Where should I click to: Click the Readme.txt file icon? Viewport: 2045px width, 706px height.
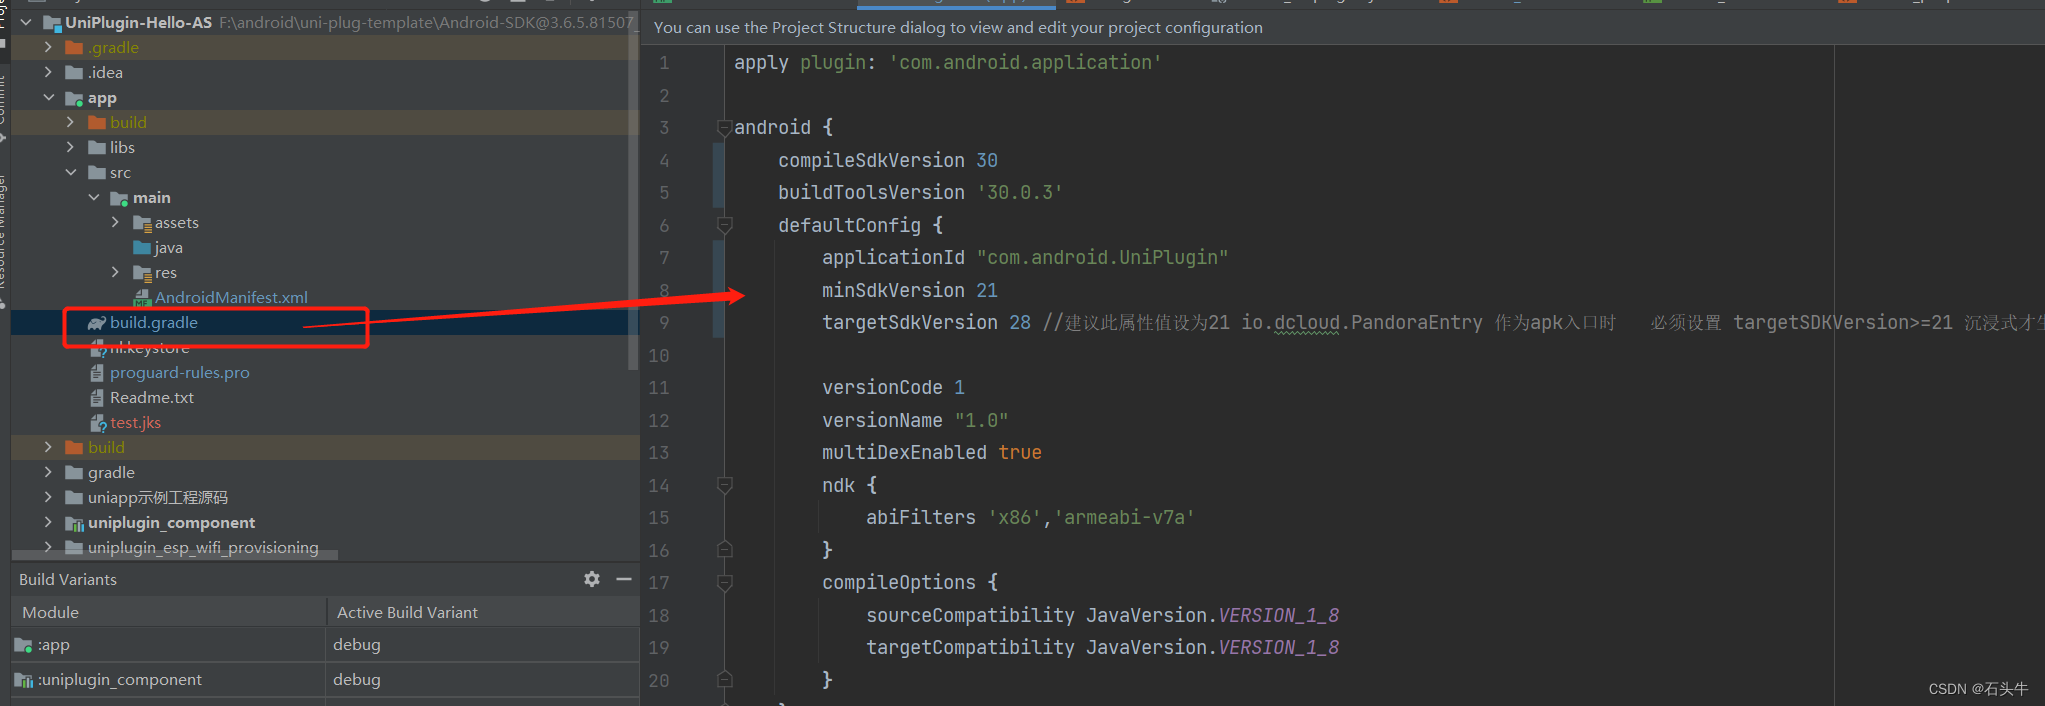tap(97, 398)
